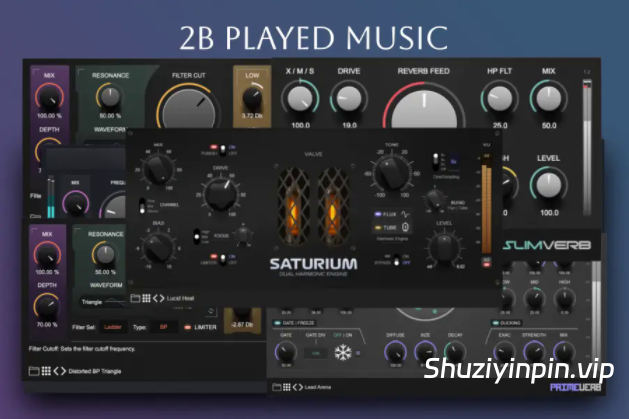The image size is (629, 419).
Task: Click the PrimeVerb High band knob
Action: point(564,298)
